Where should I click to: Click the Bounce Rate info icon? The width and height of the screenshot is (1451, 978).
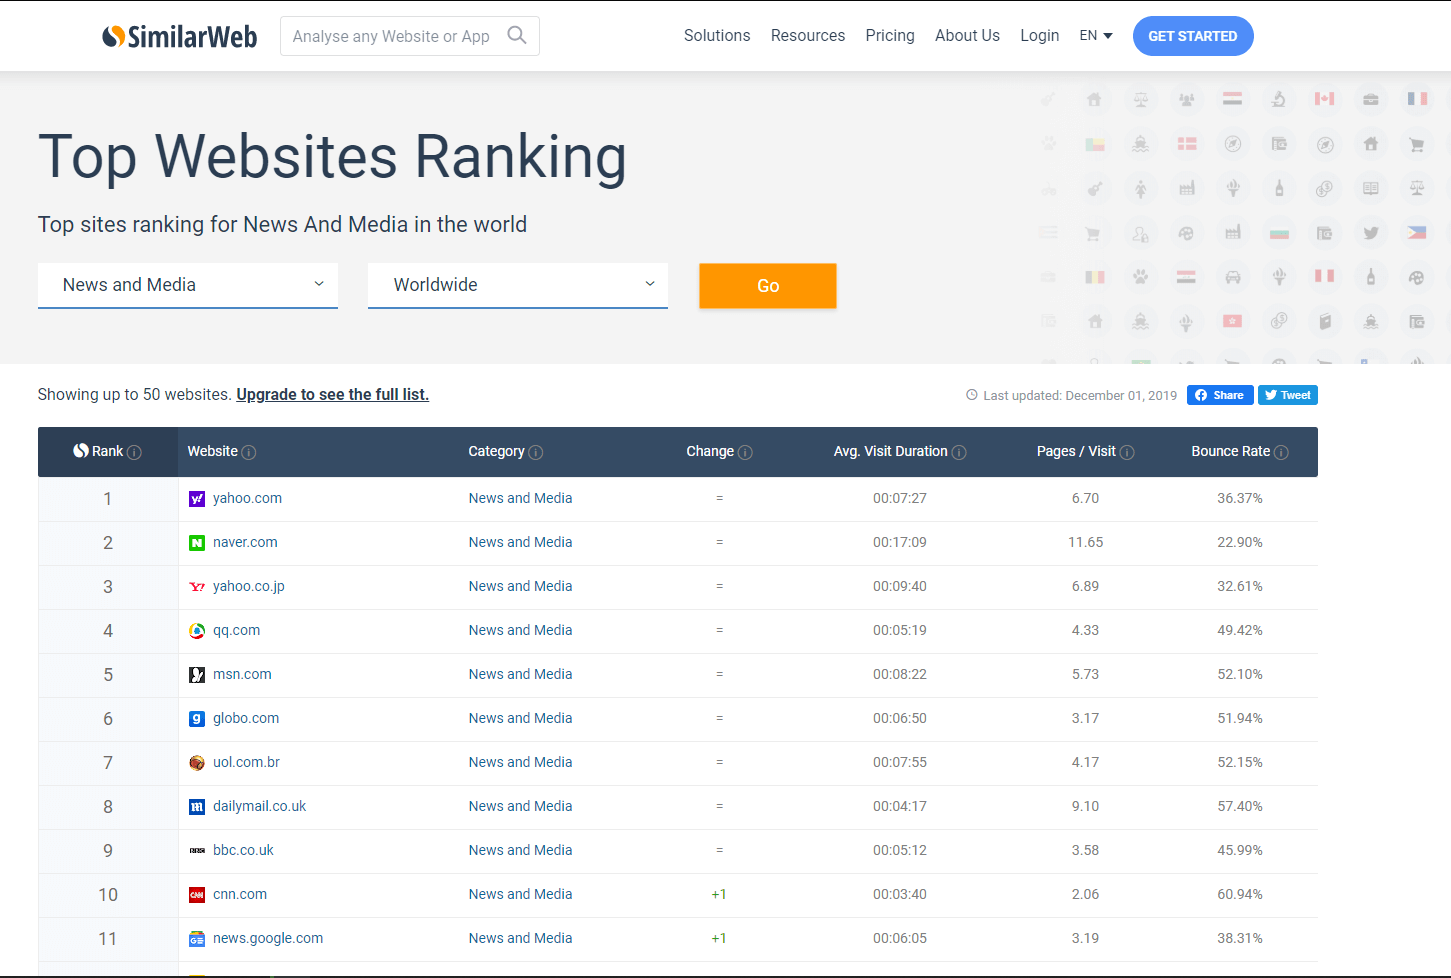coord(1281,452)
